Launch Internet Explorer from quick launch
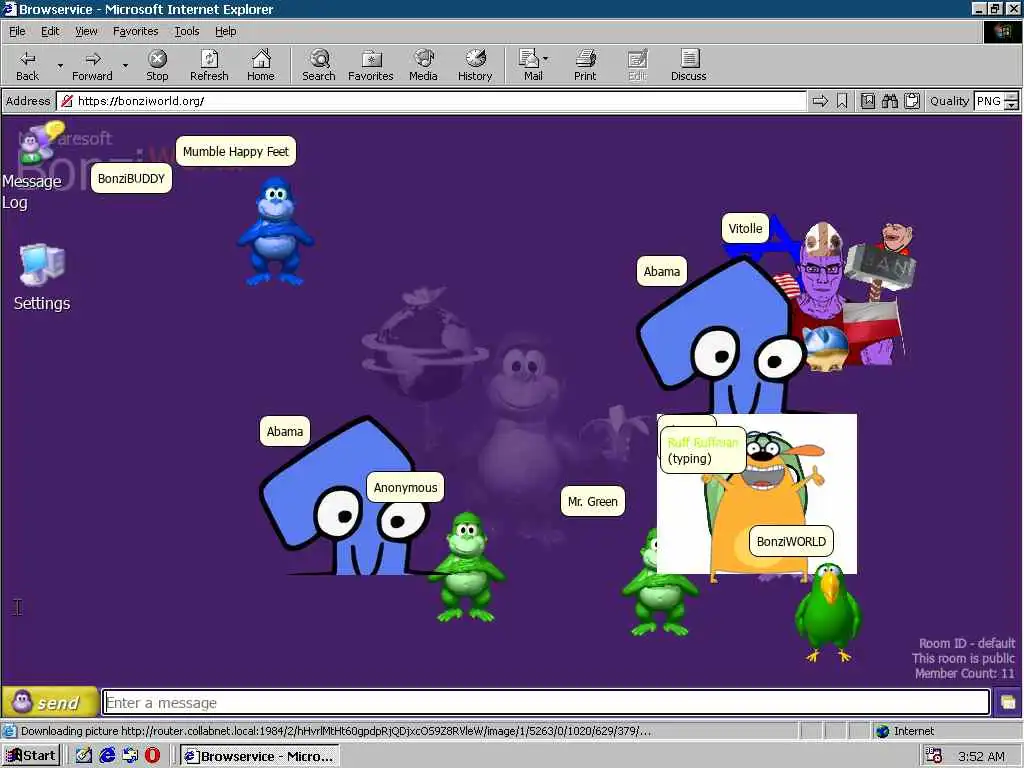The height and width of the screenshot is (768, 1024). (x=107, y=756)
